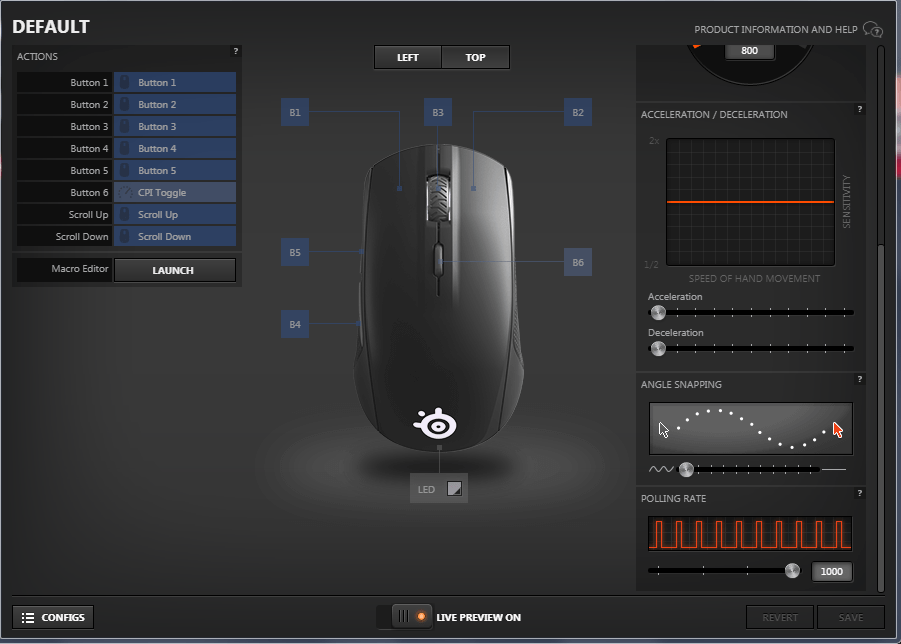Open the Product Information and Help chat icon

(x=872, y=29)
